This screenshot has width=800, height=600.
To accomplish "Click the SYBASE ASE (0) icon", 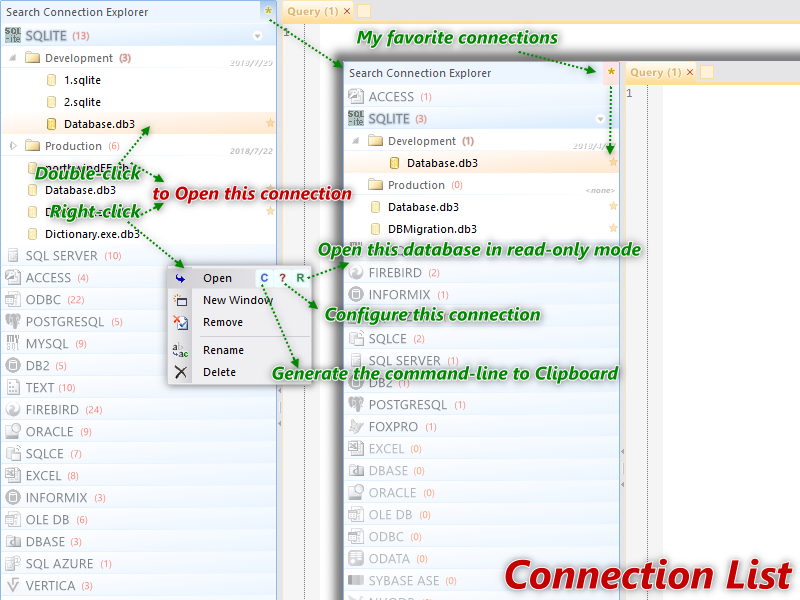I will [356, 580].
